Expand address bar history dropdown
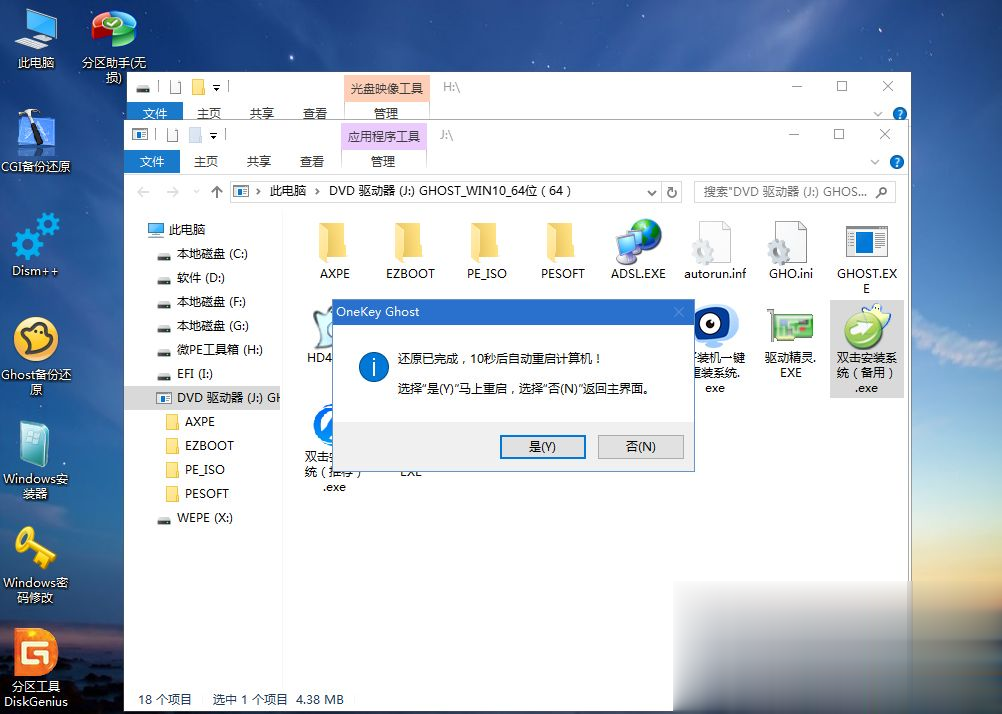 pyautogui.click(x=651, y=192)
